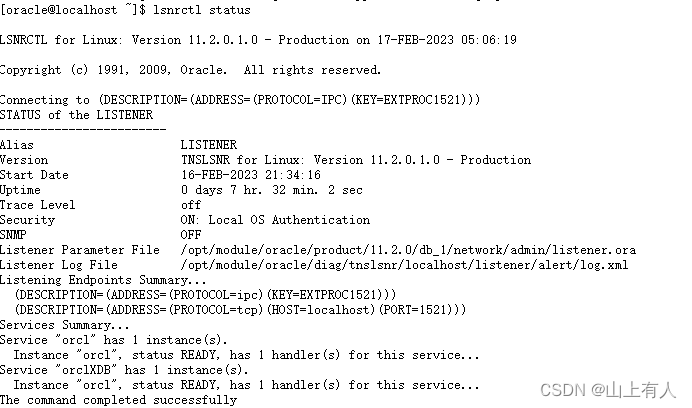Click the Trace Level off value
692x408 pixels.
coord(191,205)
